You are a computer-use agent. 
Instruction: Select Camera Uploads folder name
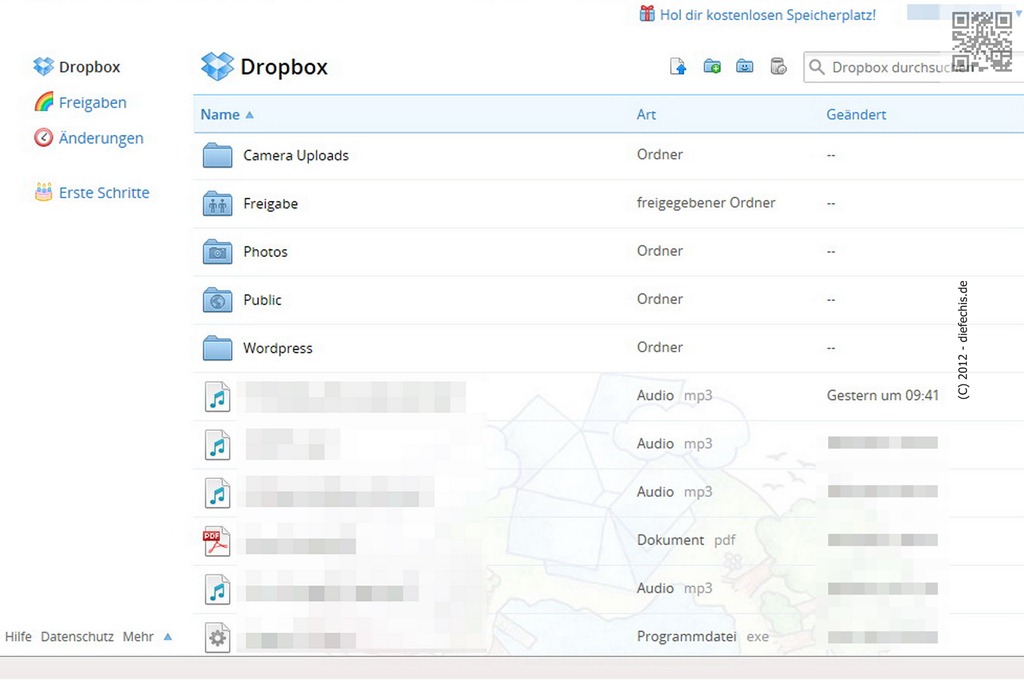[x=296, y=155]
